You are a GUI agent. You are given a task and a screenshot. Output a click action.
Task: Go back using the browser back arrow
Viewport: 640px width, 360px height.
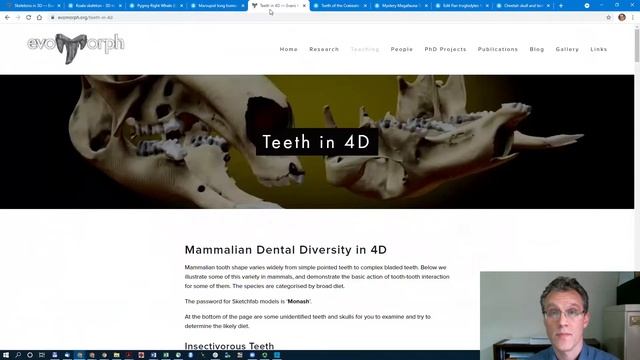[x=7, y=18]
